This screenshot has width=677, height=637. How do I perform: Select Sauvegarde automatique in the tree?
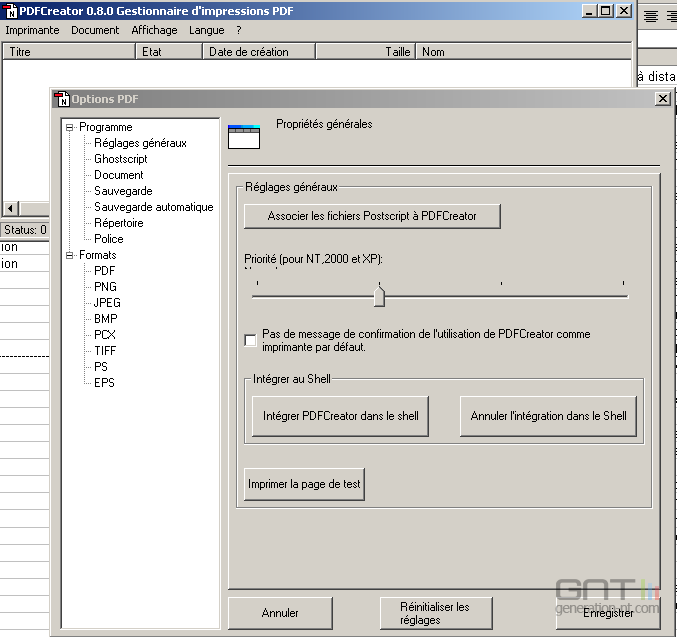(154, 207)
